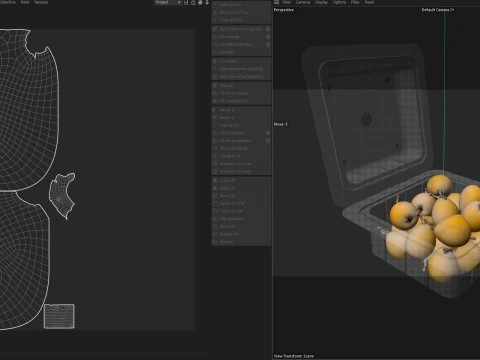Click the Restore UV icon

tap(215, 234)
